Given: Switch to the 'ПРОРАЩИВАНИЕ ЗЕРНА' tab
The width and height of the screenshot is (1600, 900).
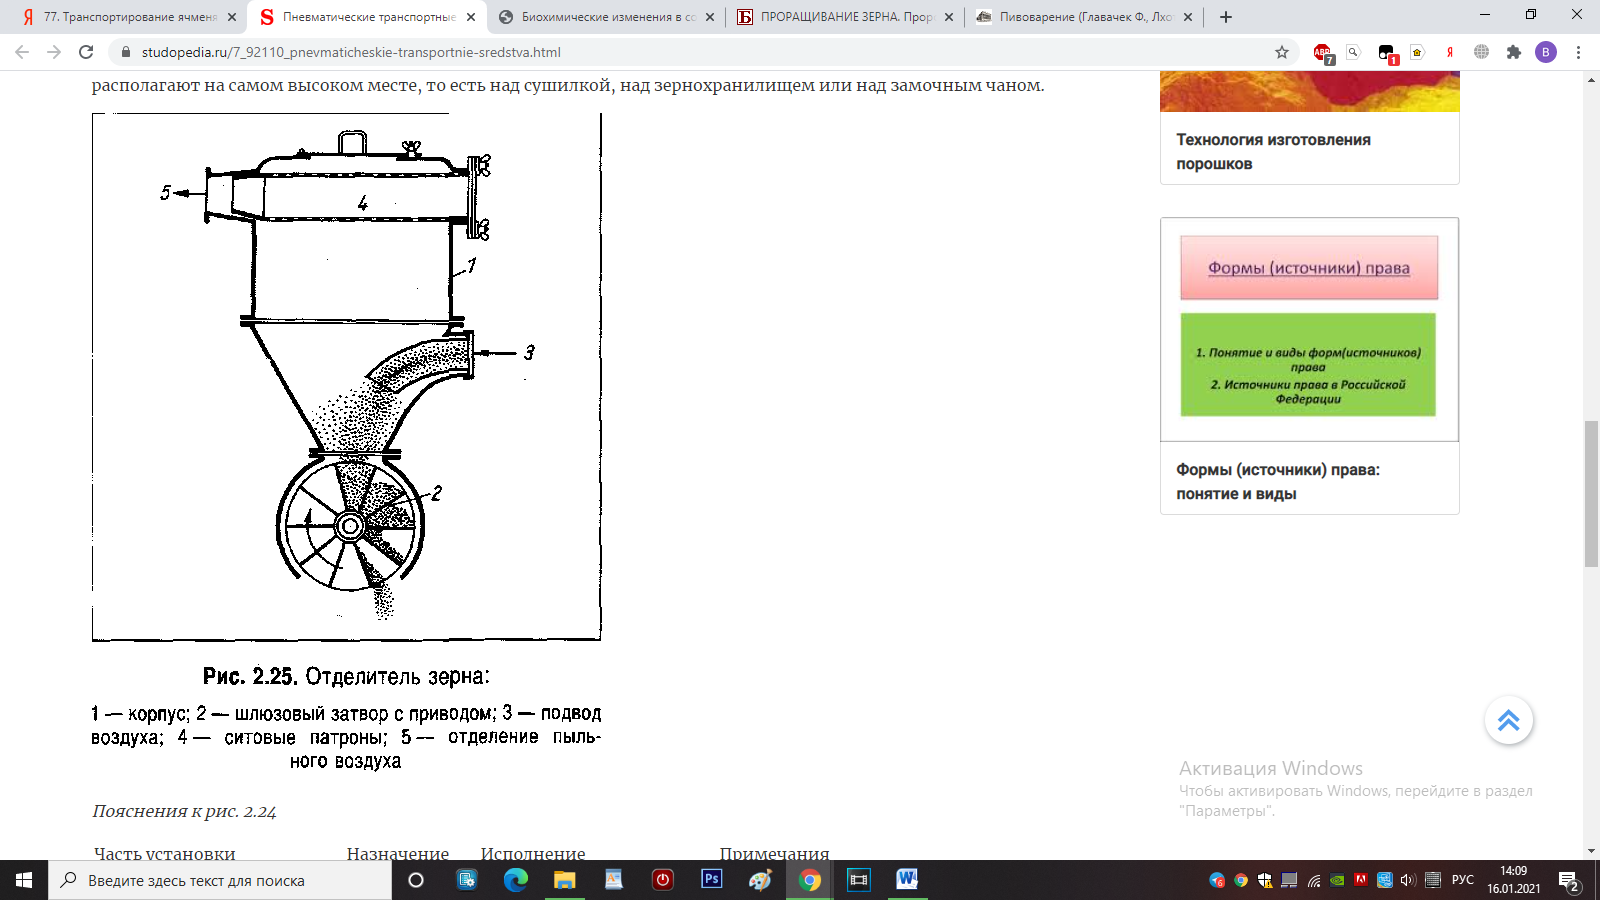Looking at the screenshot, I should [846, 17].
